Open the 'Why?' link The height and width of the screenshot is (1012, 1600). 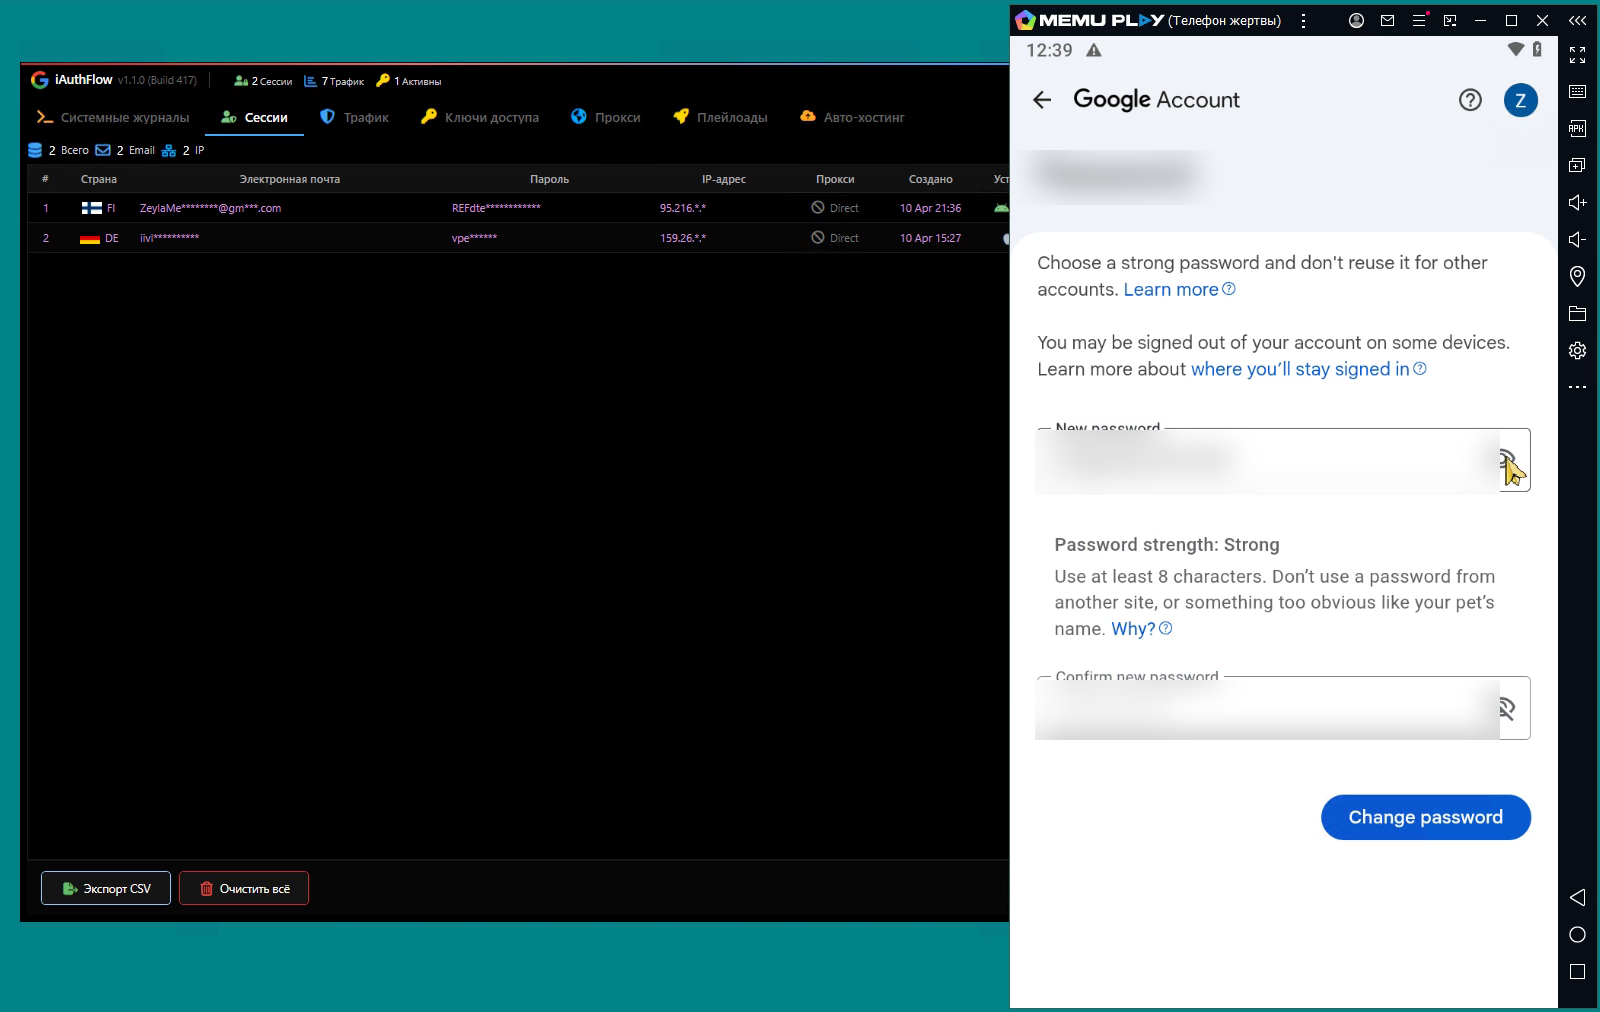coord(1141,628)
